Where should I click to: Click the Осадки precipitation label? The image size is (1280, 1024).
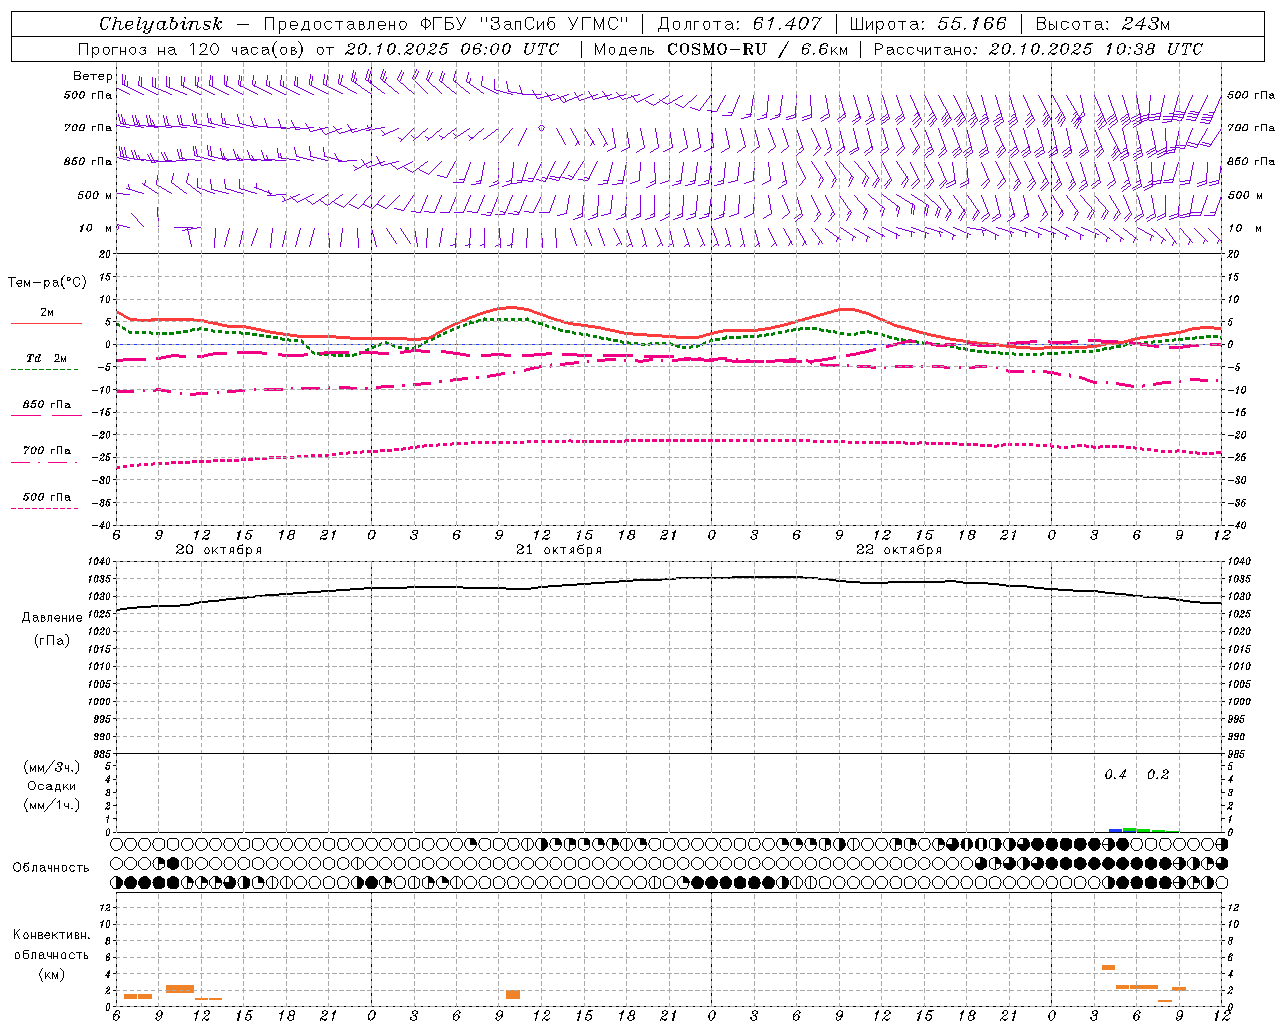52,786
